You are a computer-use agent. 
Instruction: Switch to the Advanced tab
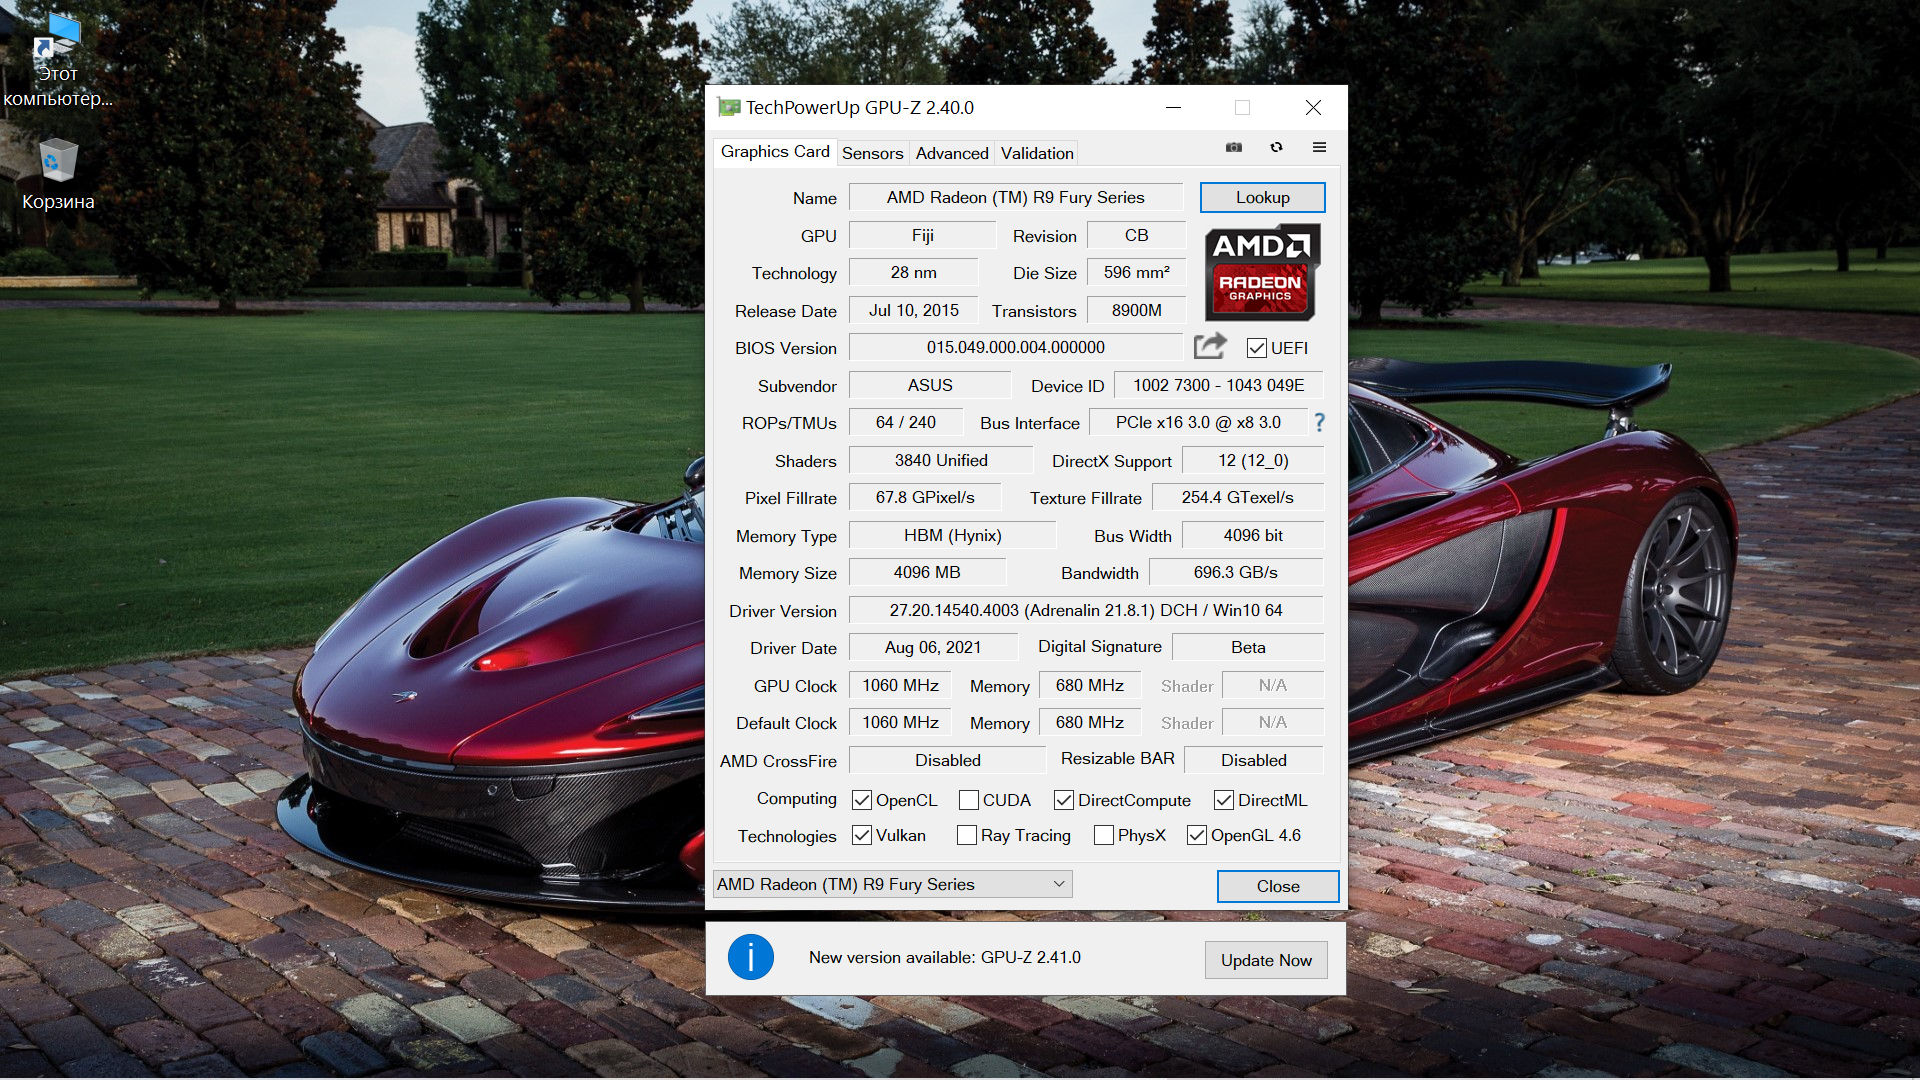click(951, 153)
